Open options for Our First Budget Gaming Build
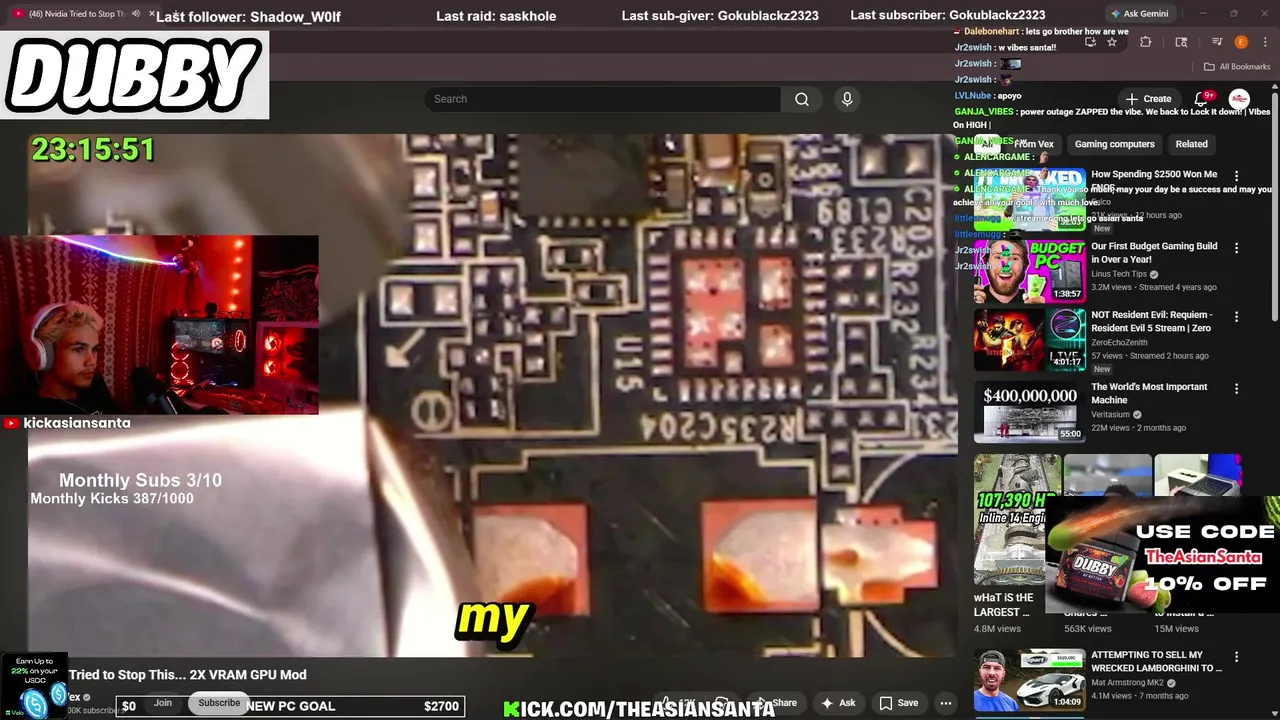The image size is (1280, 720). tap(1236, 248)
